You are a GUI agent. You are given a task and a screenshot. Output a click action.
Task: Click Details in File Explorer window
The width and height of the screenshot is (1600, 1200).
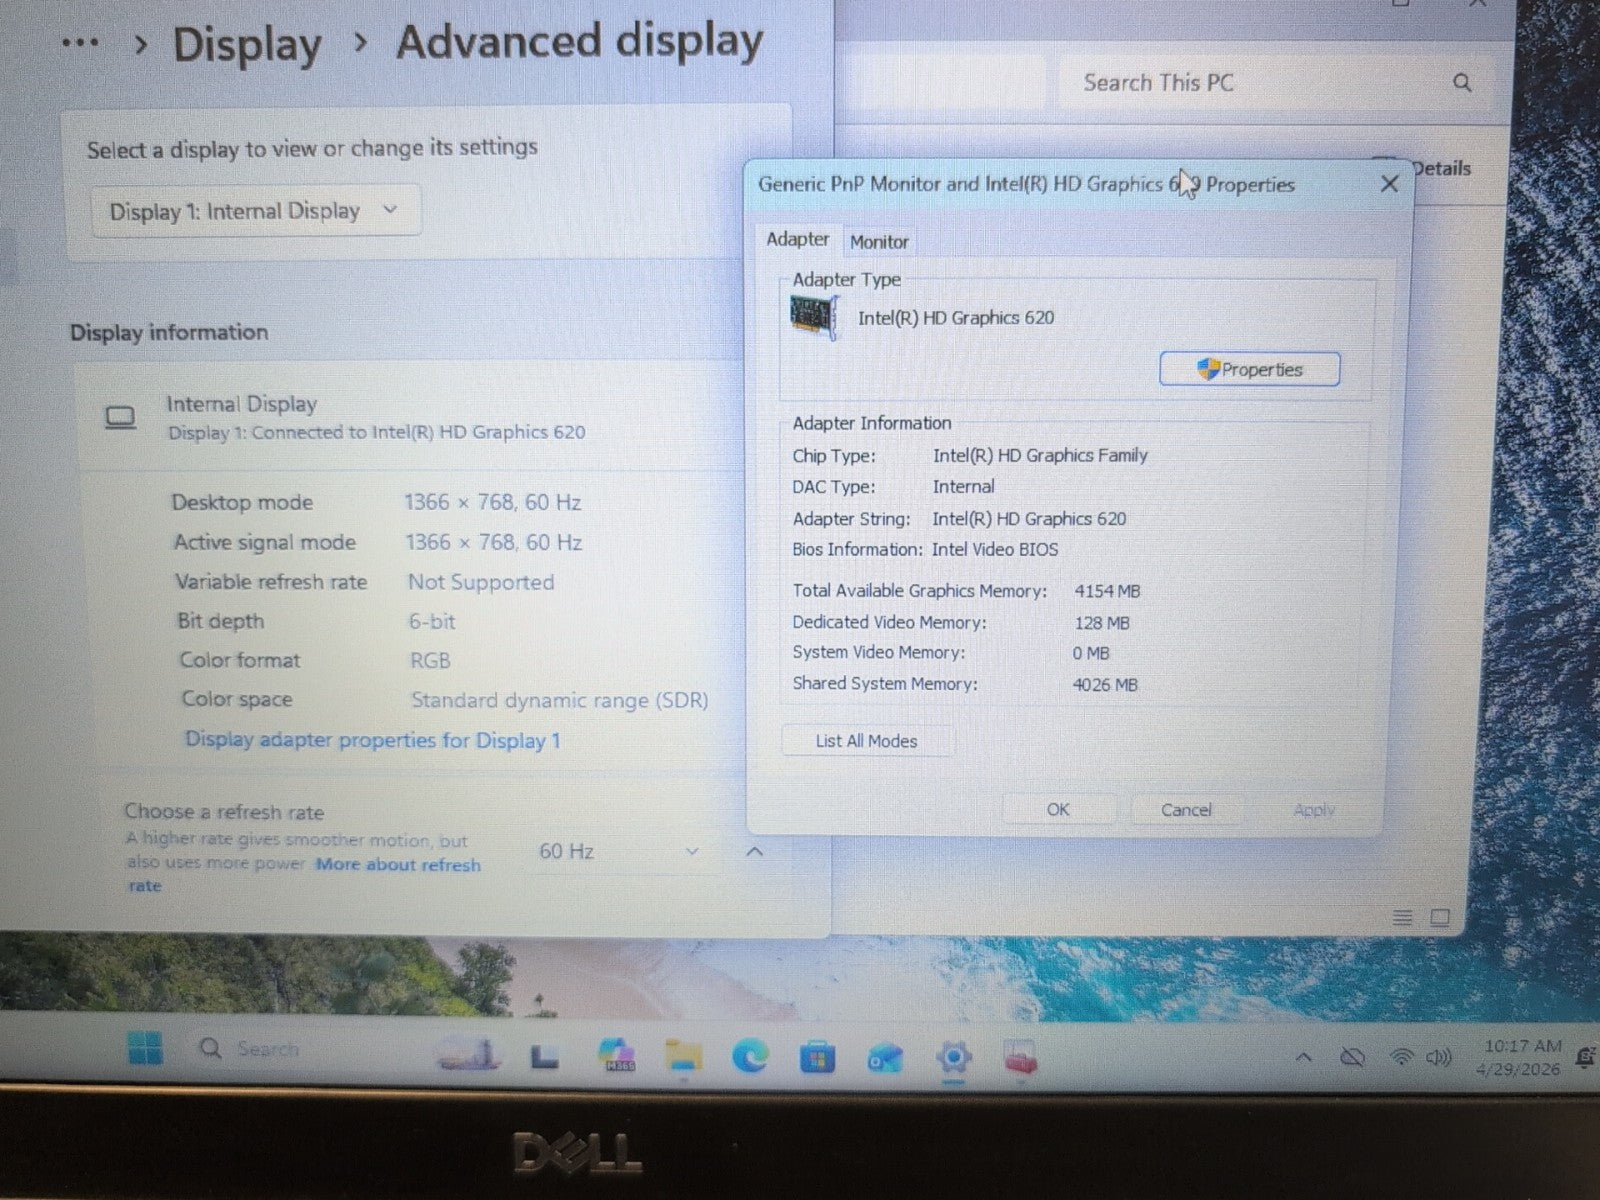tap(1441, 169)
